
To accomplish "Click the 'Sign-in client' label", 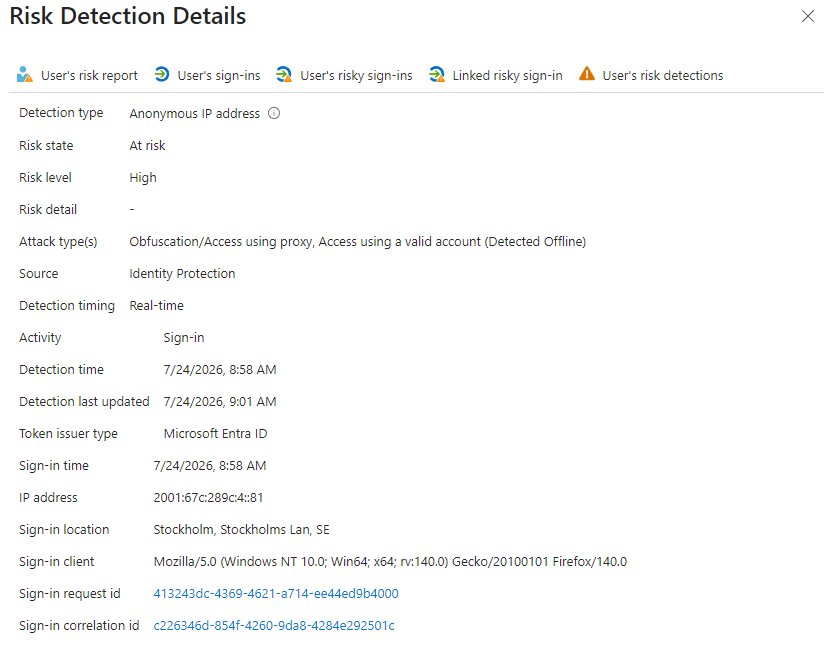I will (x=56, y=562).
